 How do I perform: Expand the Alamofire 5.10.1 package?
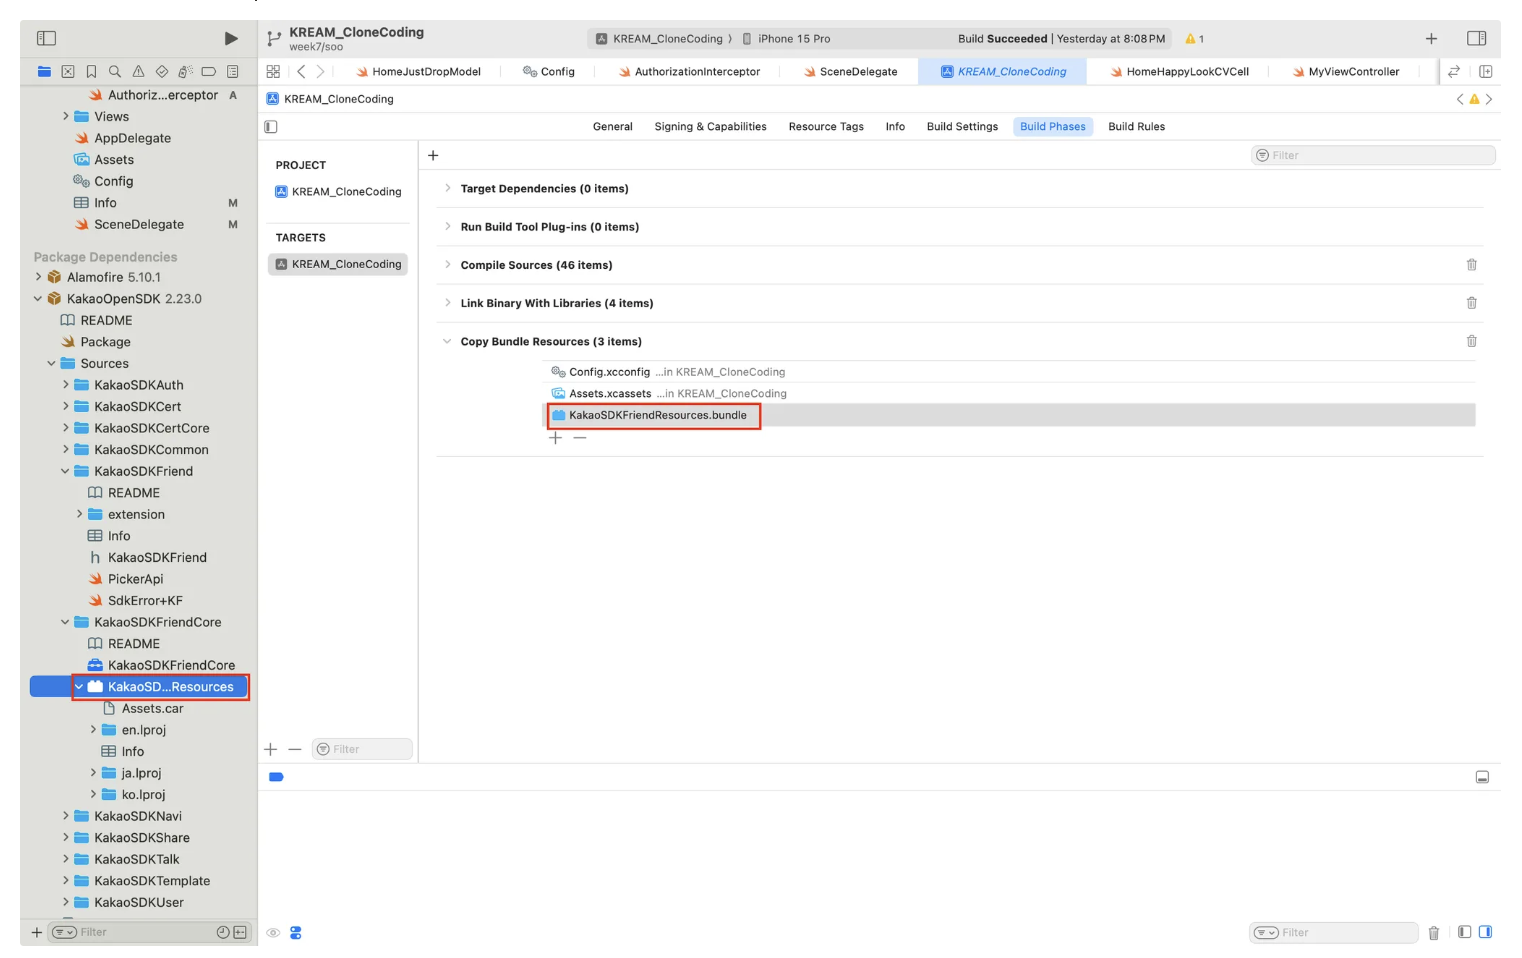coord(38,277)
